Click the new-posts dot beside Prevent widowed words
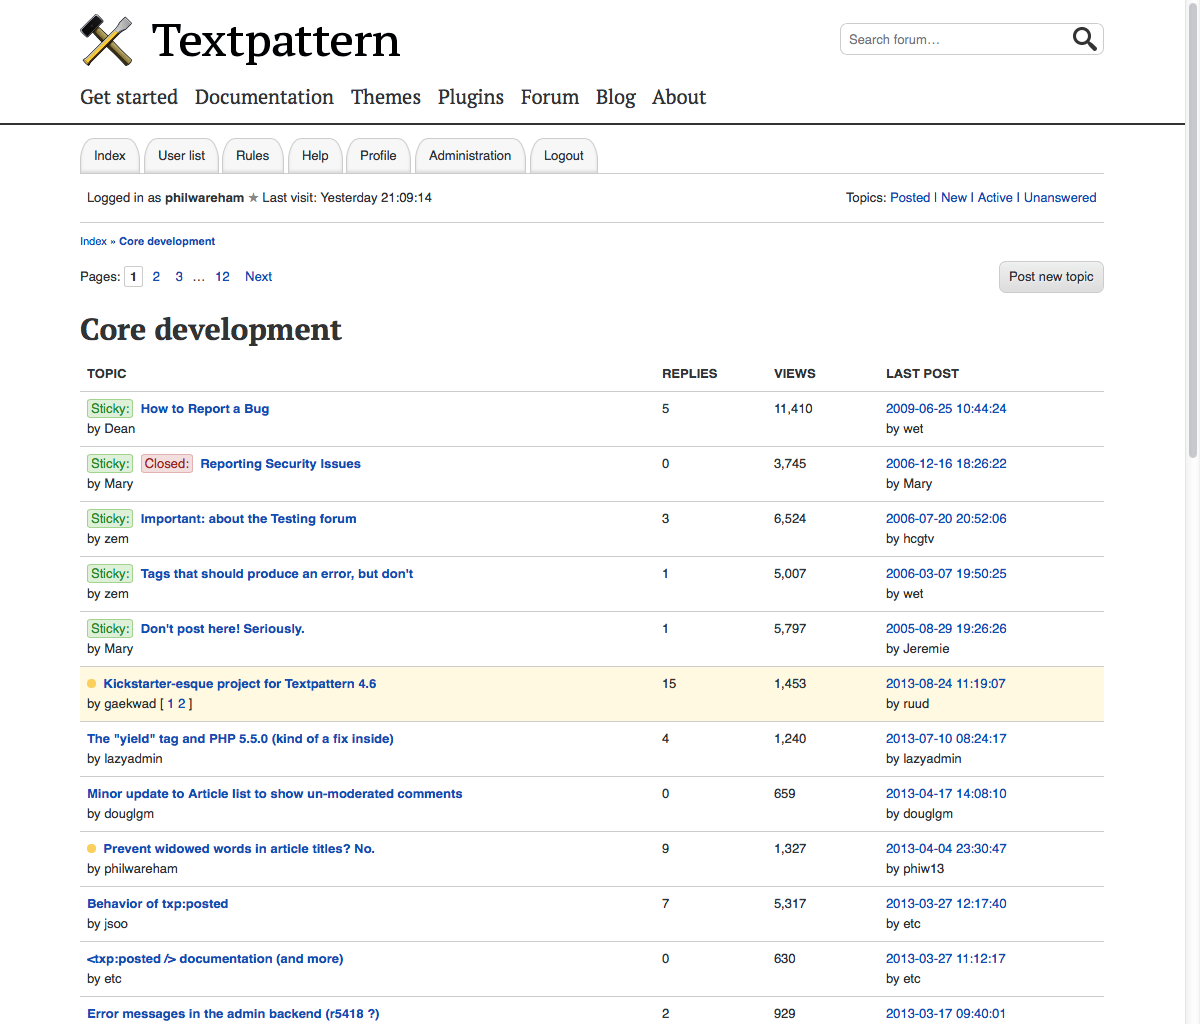Screen dimensions: 1200x1024 [92, 849]
